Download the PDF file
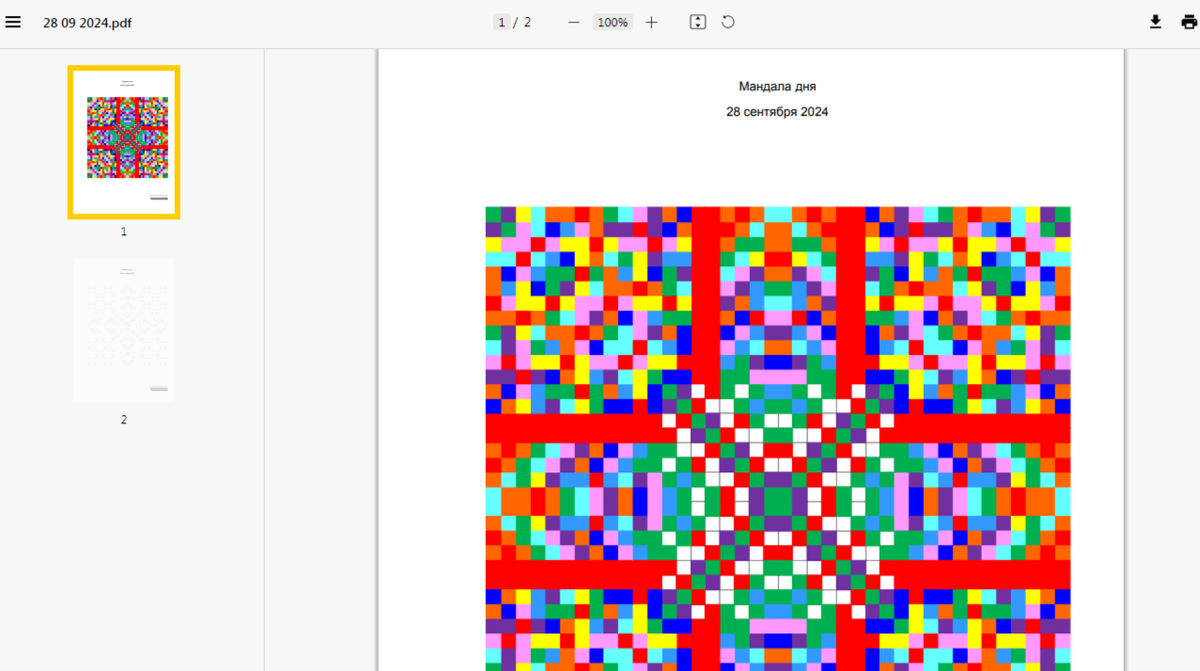Image resolution: width=1200 pixels, height=671 pixels. click(1155, 22)
